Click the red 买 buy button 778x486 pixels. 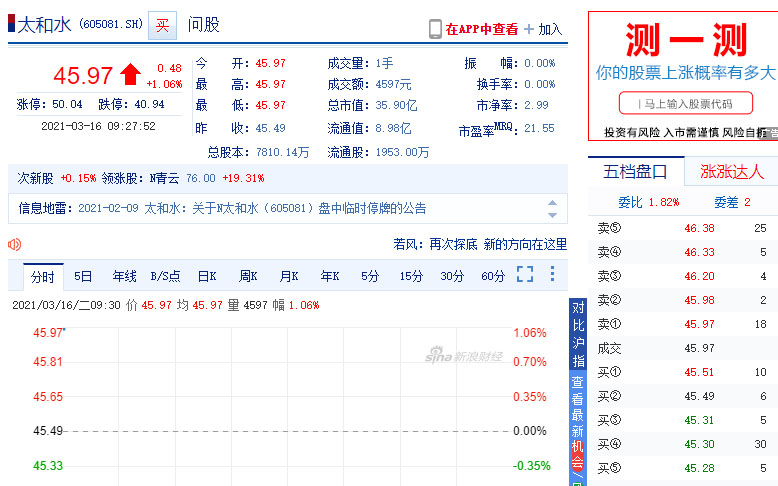(x=162, y=25)
